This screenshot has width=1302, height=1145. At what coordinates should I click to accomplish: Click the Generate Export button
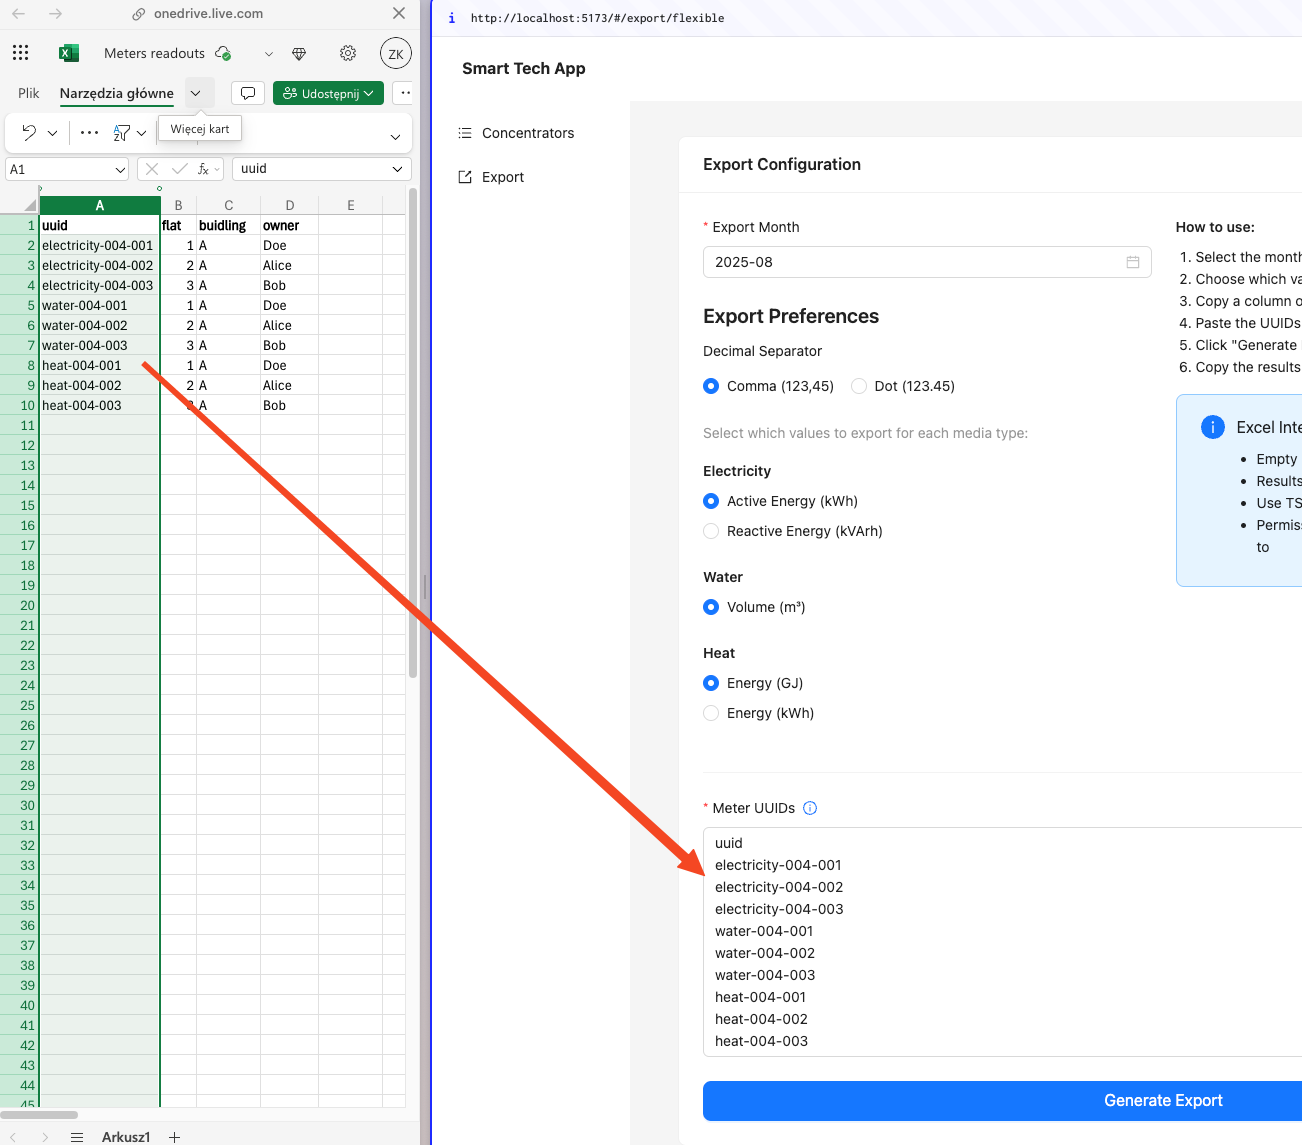(x=1163, y=1100)
